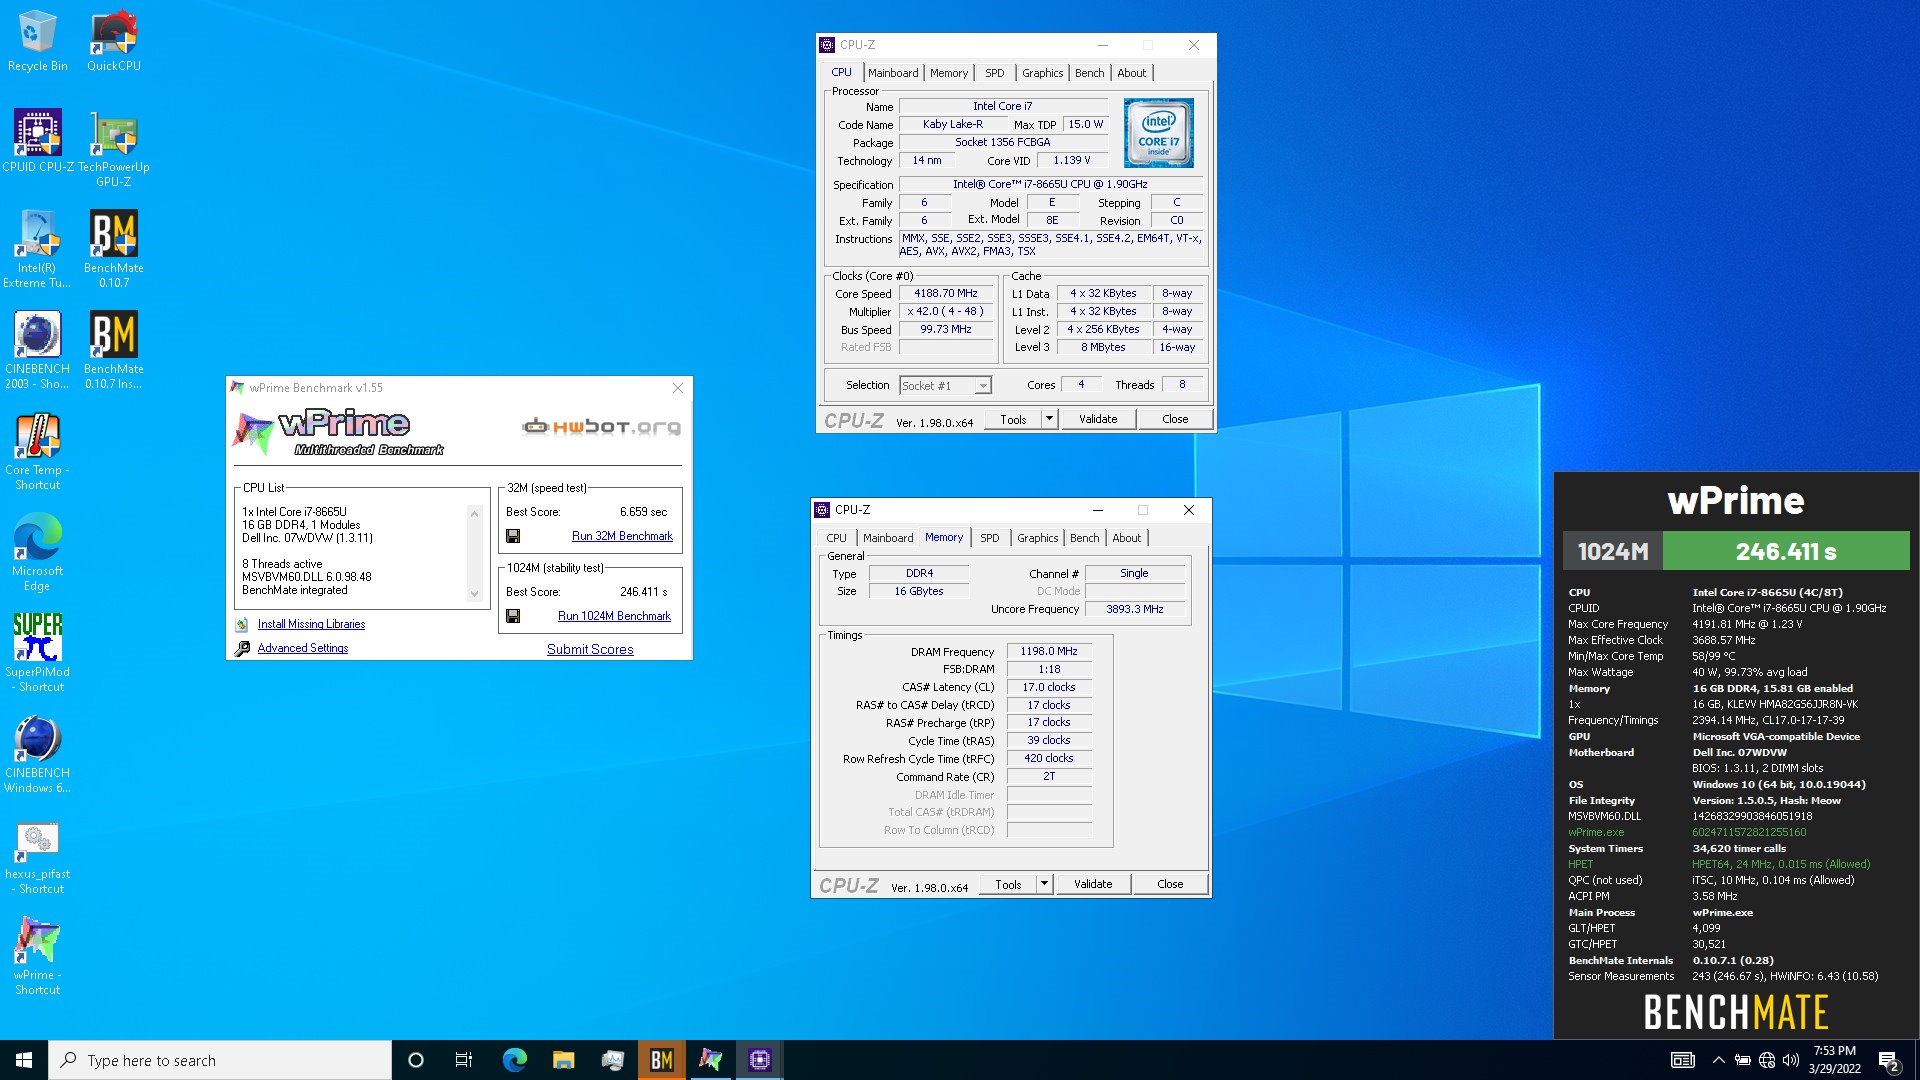Switch to wPrime taskbar button
The width and height of the screenshot is (1920, 1080).
pyautogui.click(x=710, y=1060)
